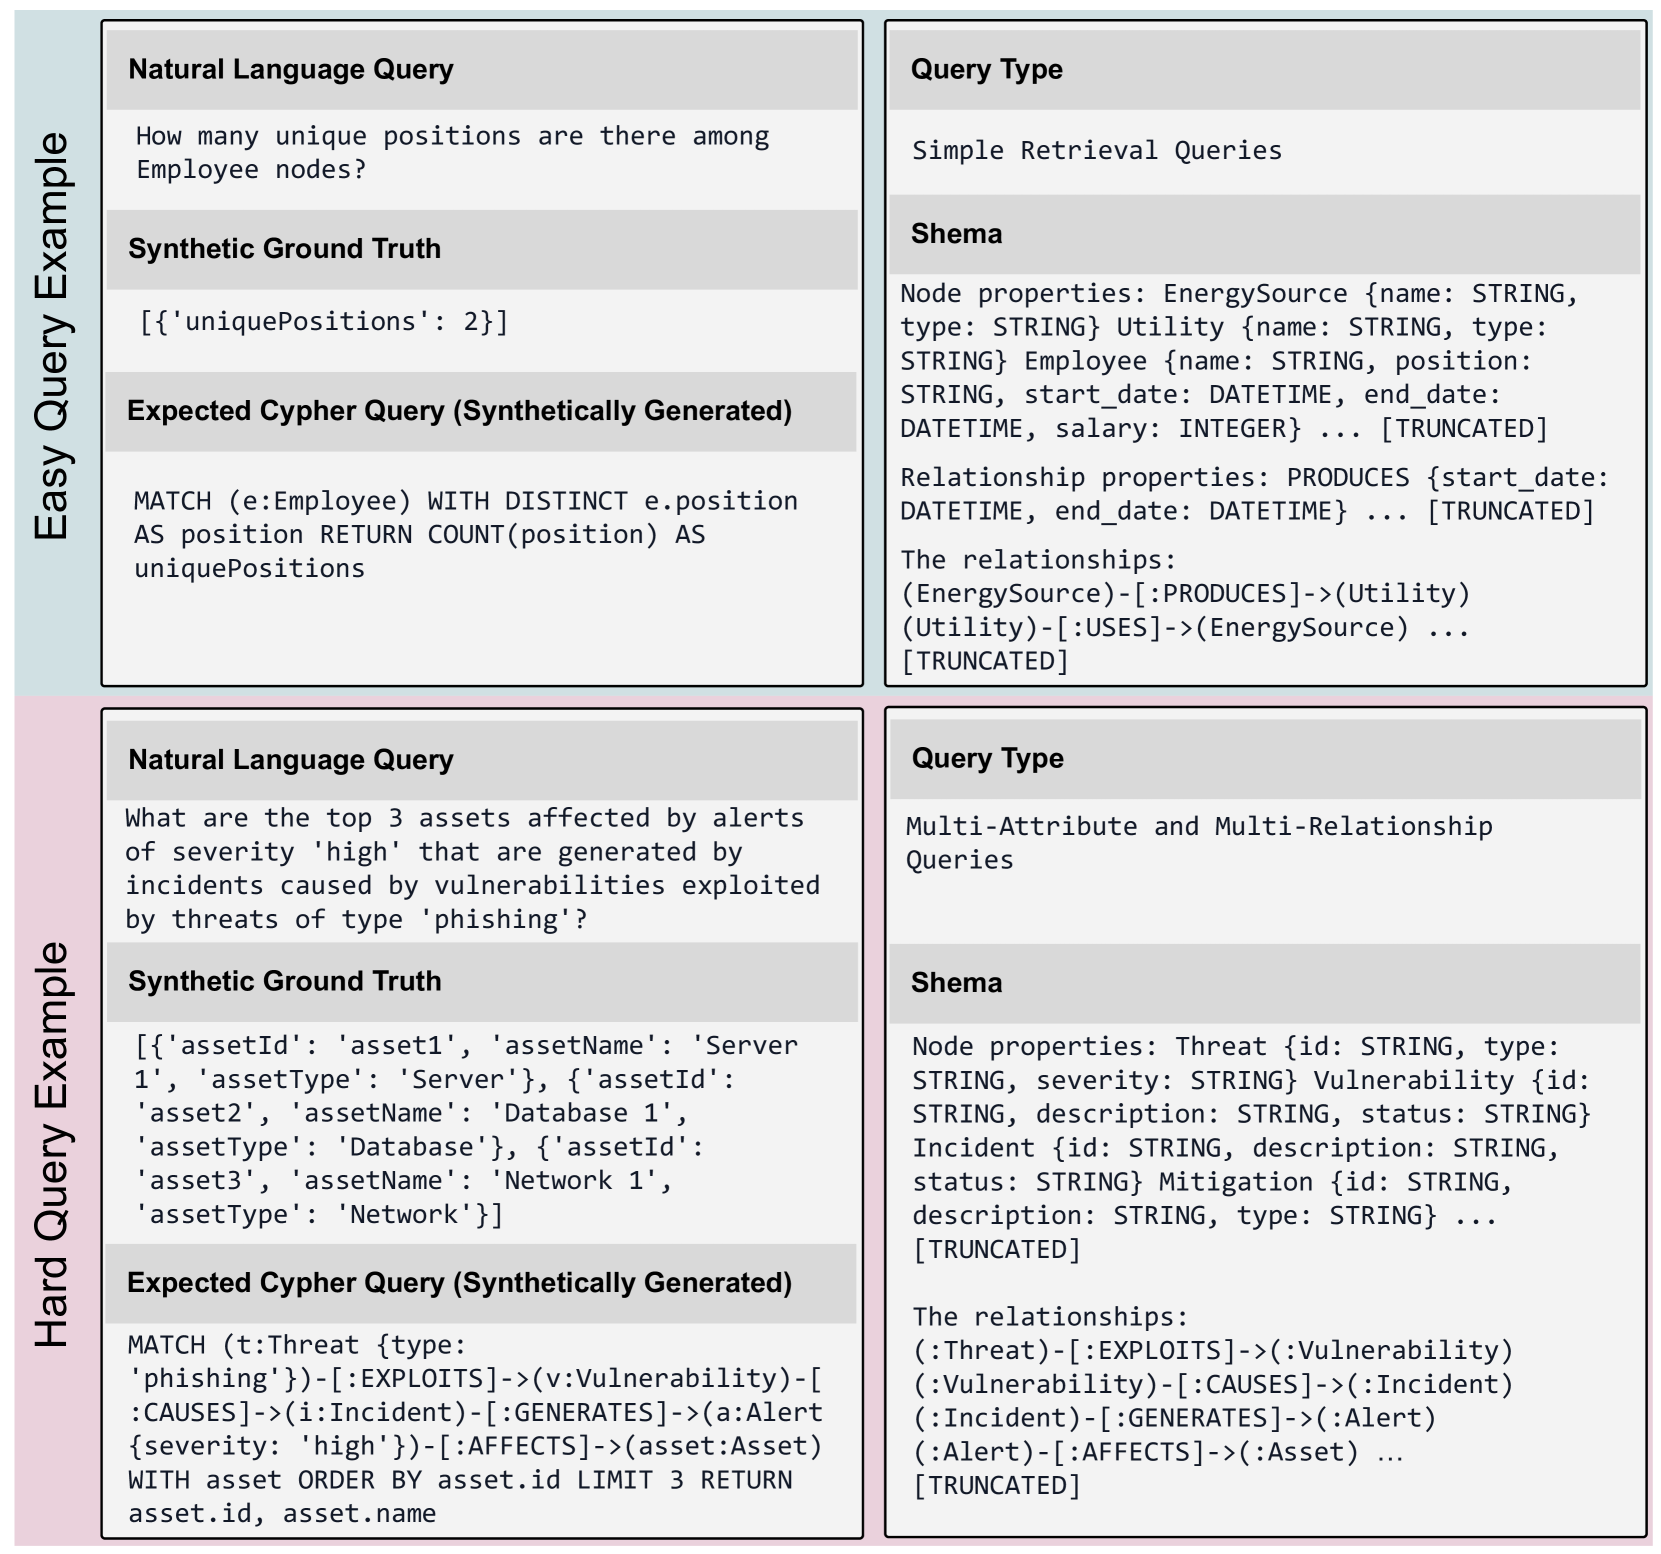
Task: Click the question about unique Employee positions
Action: [452, 152]
